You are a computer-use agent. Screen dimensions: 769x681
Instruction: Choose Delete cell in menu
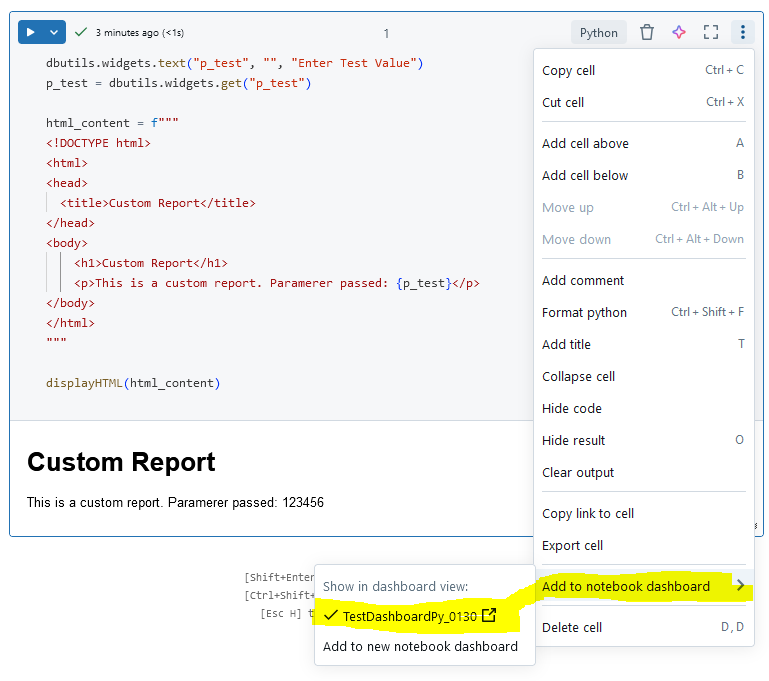[x=572, y=627]
